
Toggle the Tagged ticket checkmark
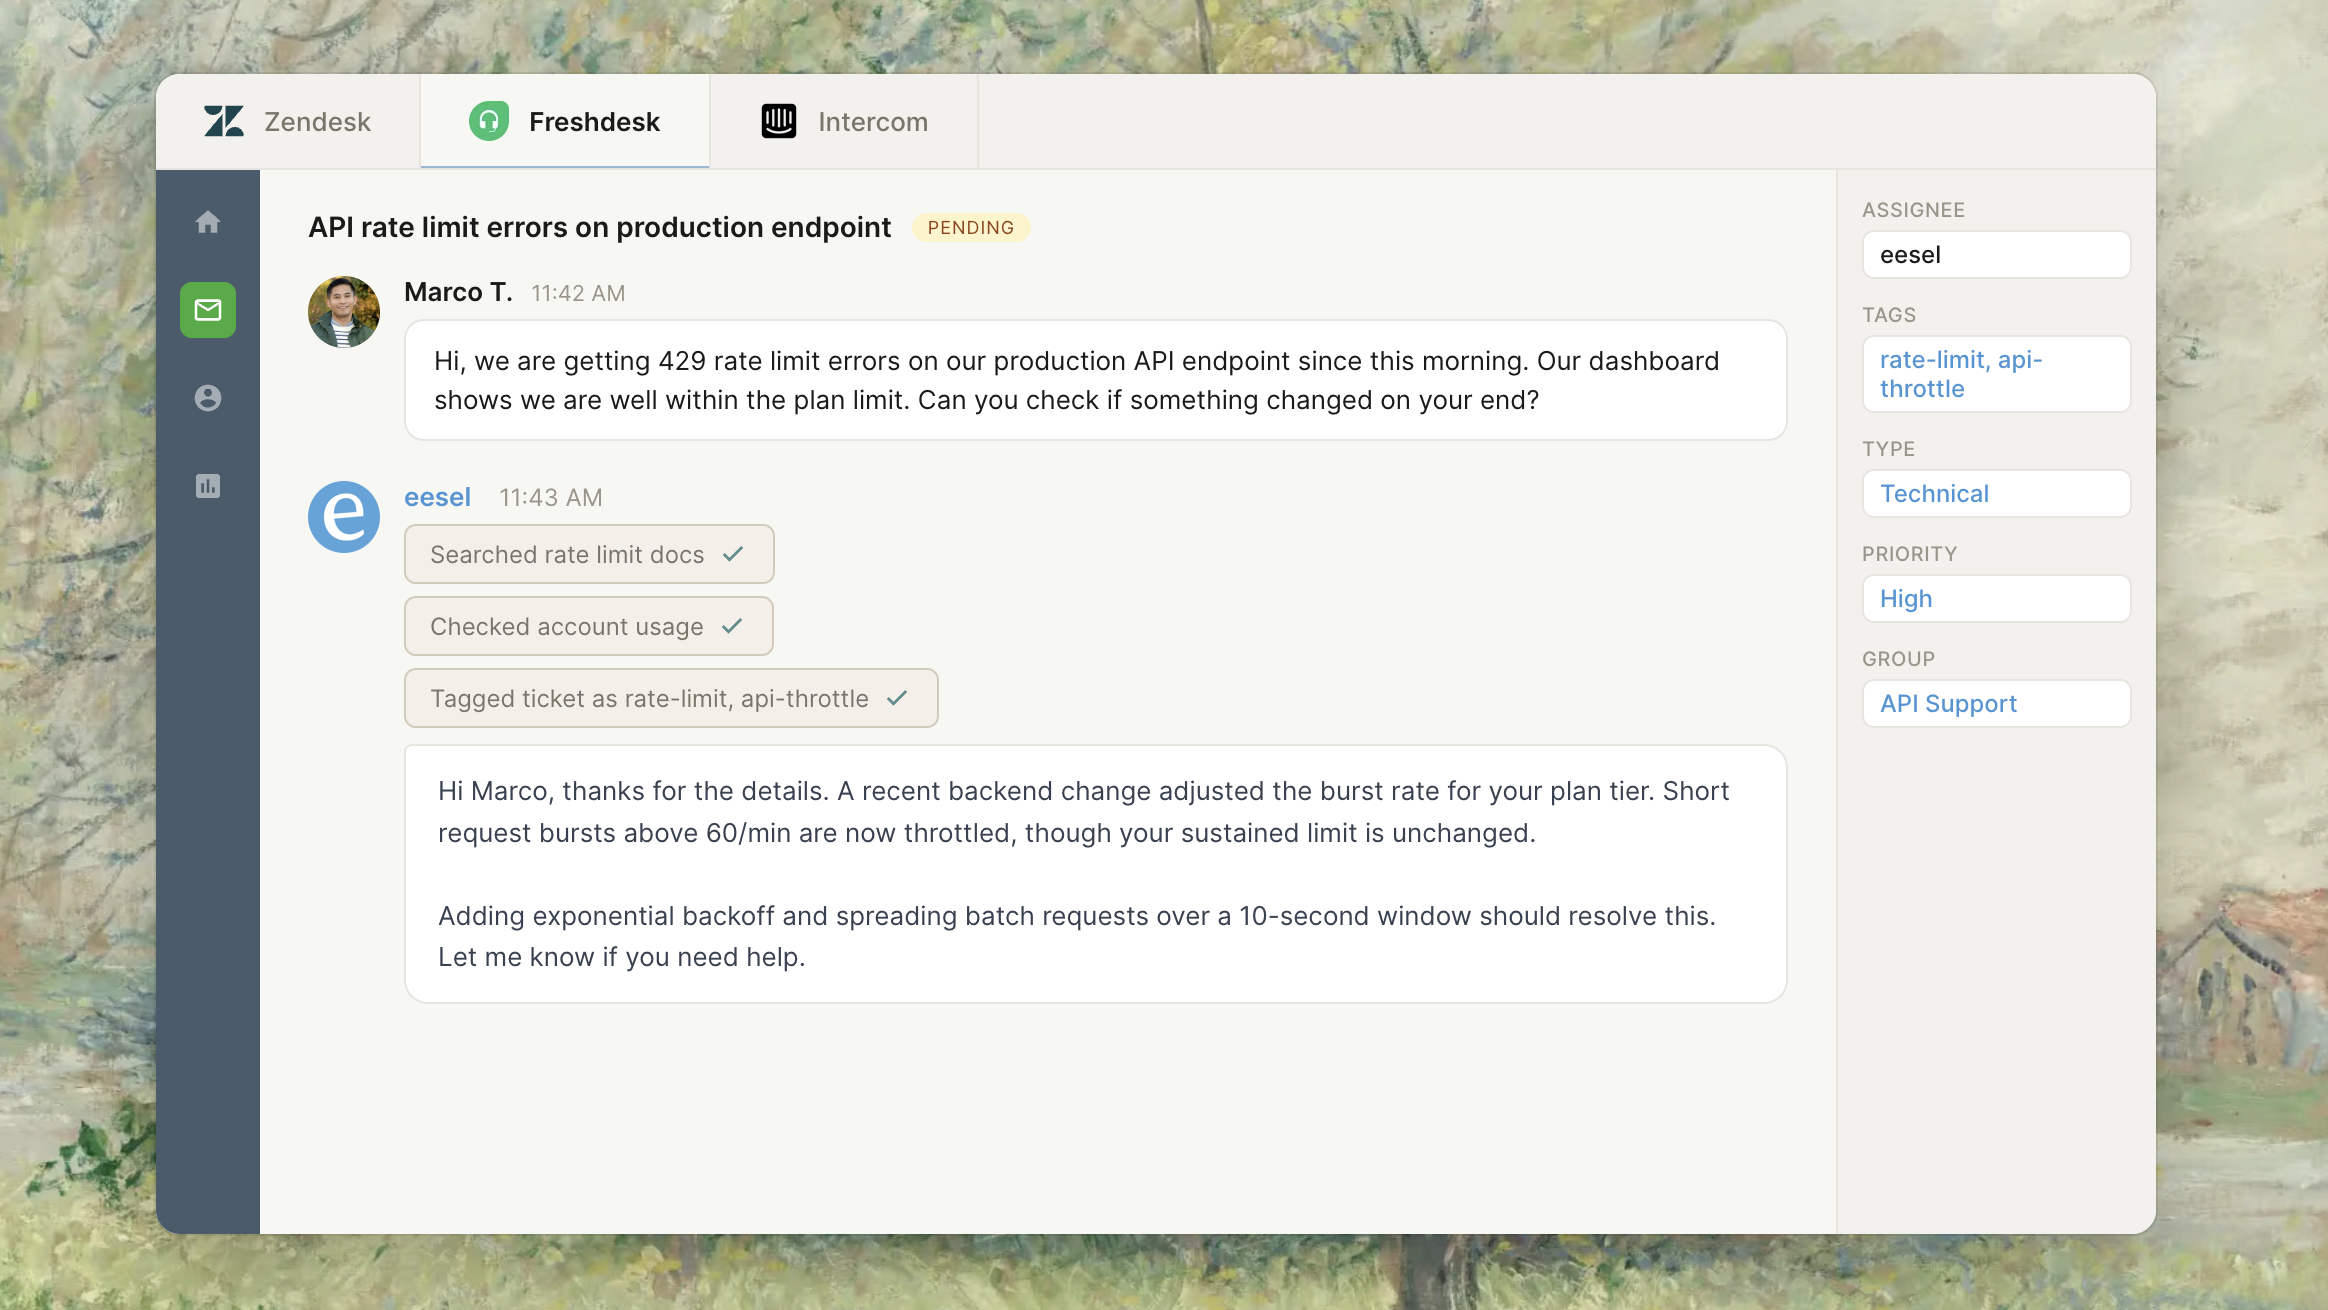(x=897, y=698)
